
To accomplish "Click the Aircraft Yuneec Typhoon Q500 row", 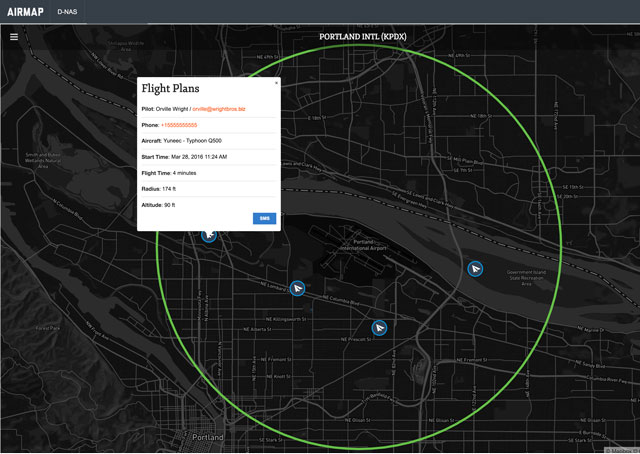I will (209, 141).
